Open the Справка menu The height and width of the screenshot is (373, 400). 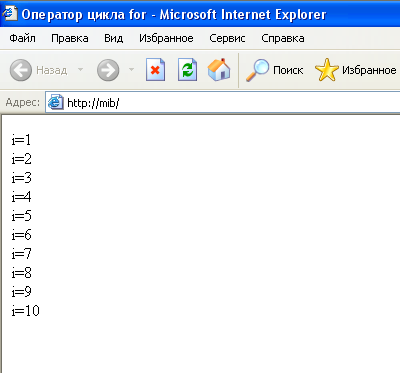283,38
